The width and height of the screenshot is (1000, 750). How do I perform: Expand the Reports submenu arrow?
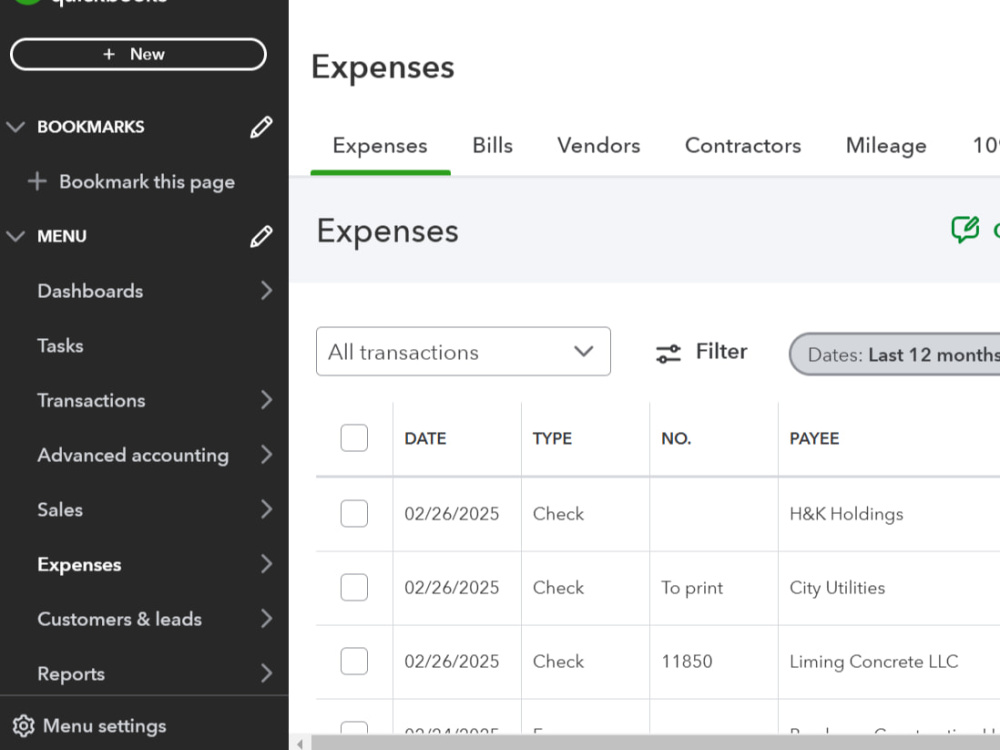266,673
